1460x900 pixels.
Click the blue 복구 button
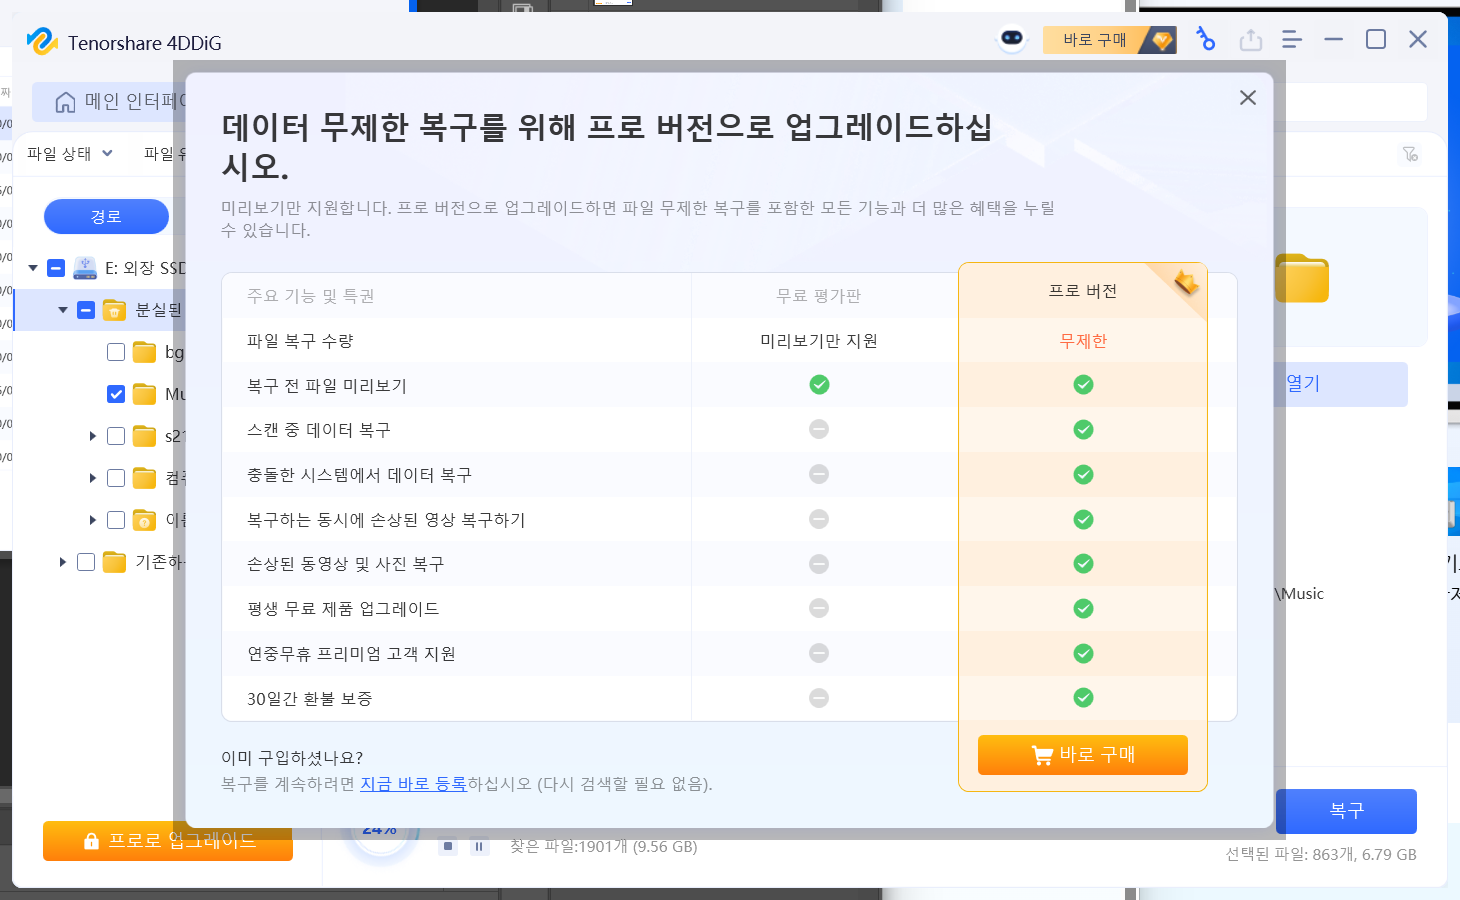[1346, 811]
